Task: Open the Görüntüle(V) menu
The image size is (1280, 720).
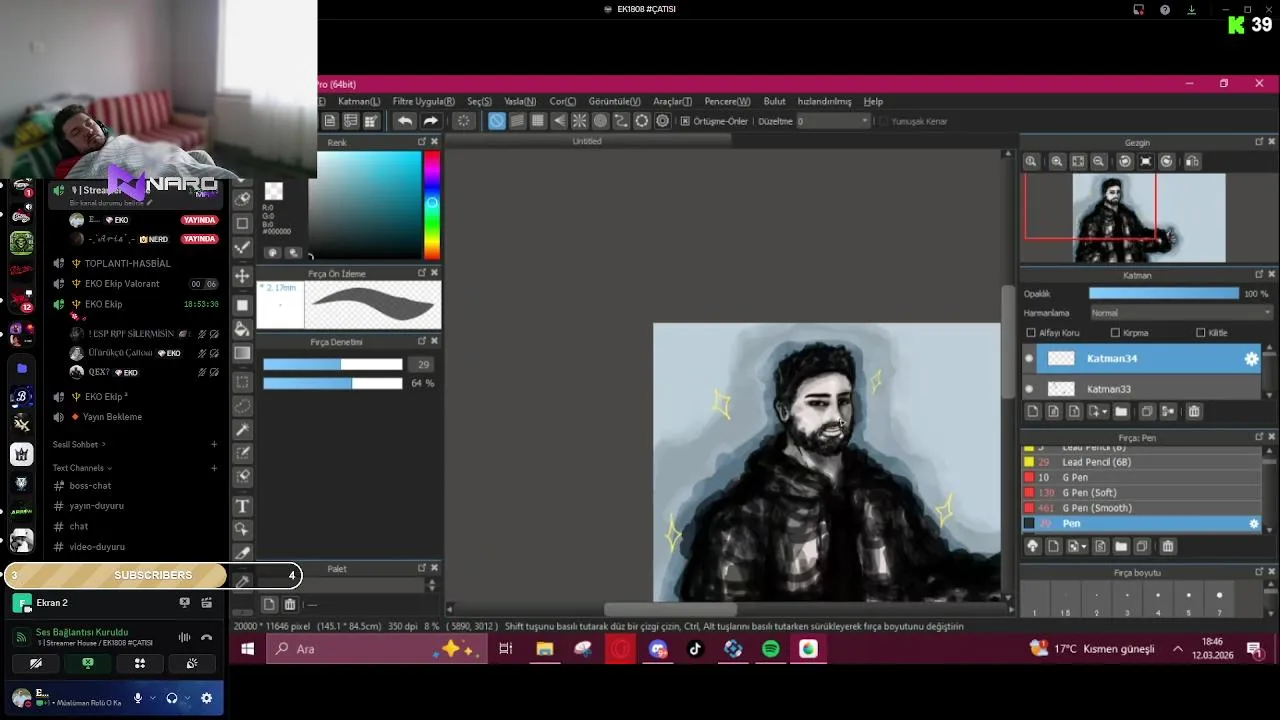Action: [615, 101]
